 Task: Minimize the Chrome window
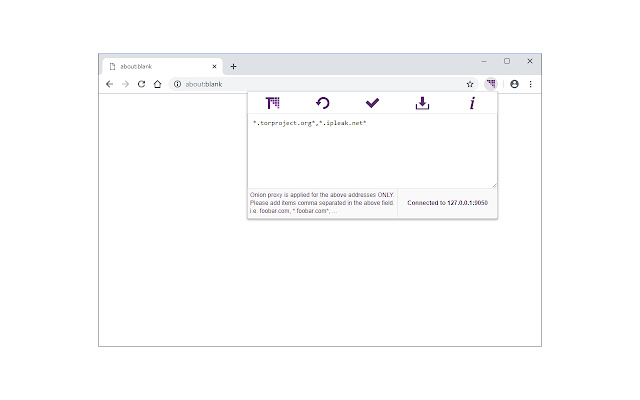click(x=484, y=61)
